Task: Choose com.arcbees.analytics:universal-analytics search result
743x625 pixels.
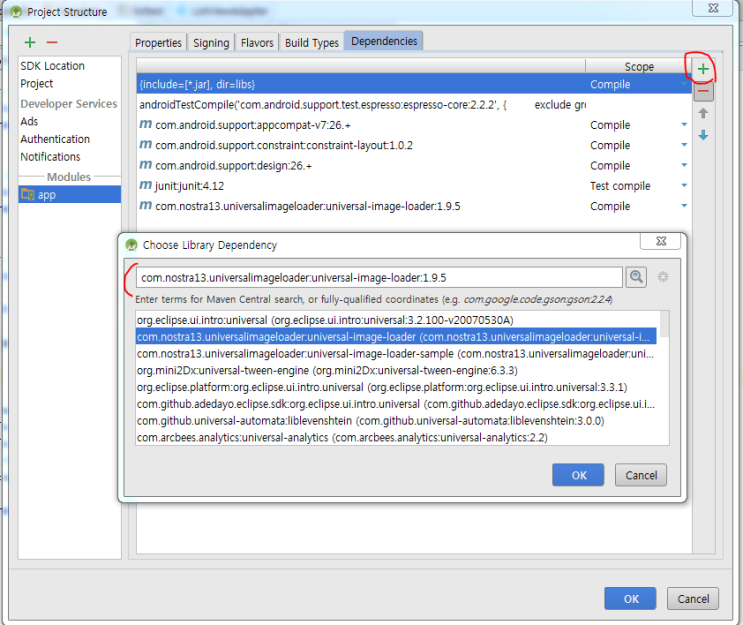Action: [x=397, y=437]
